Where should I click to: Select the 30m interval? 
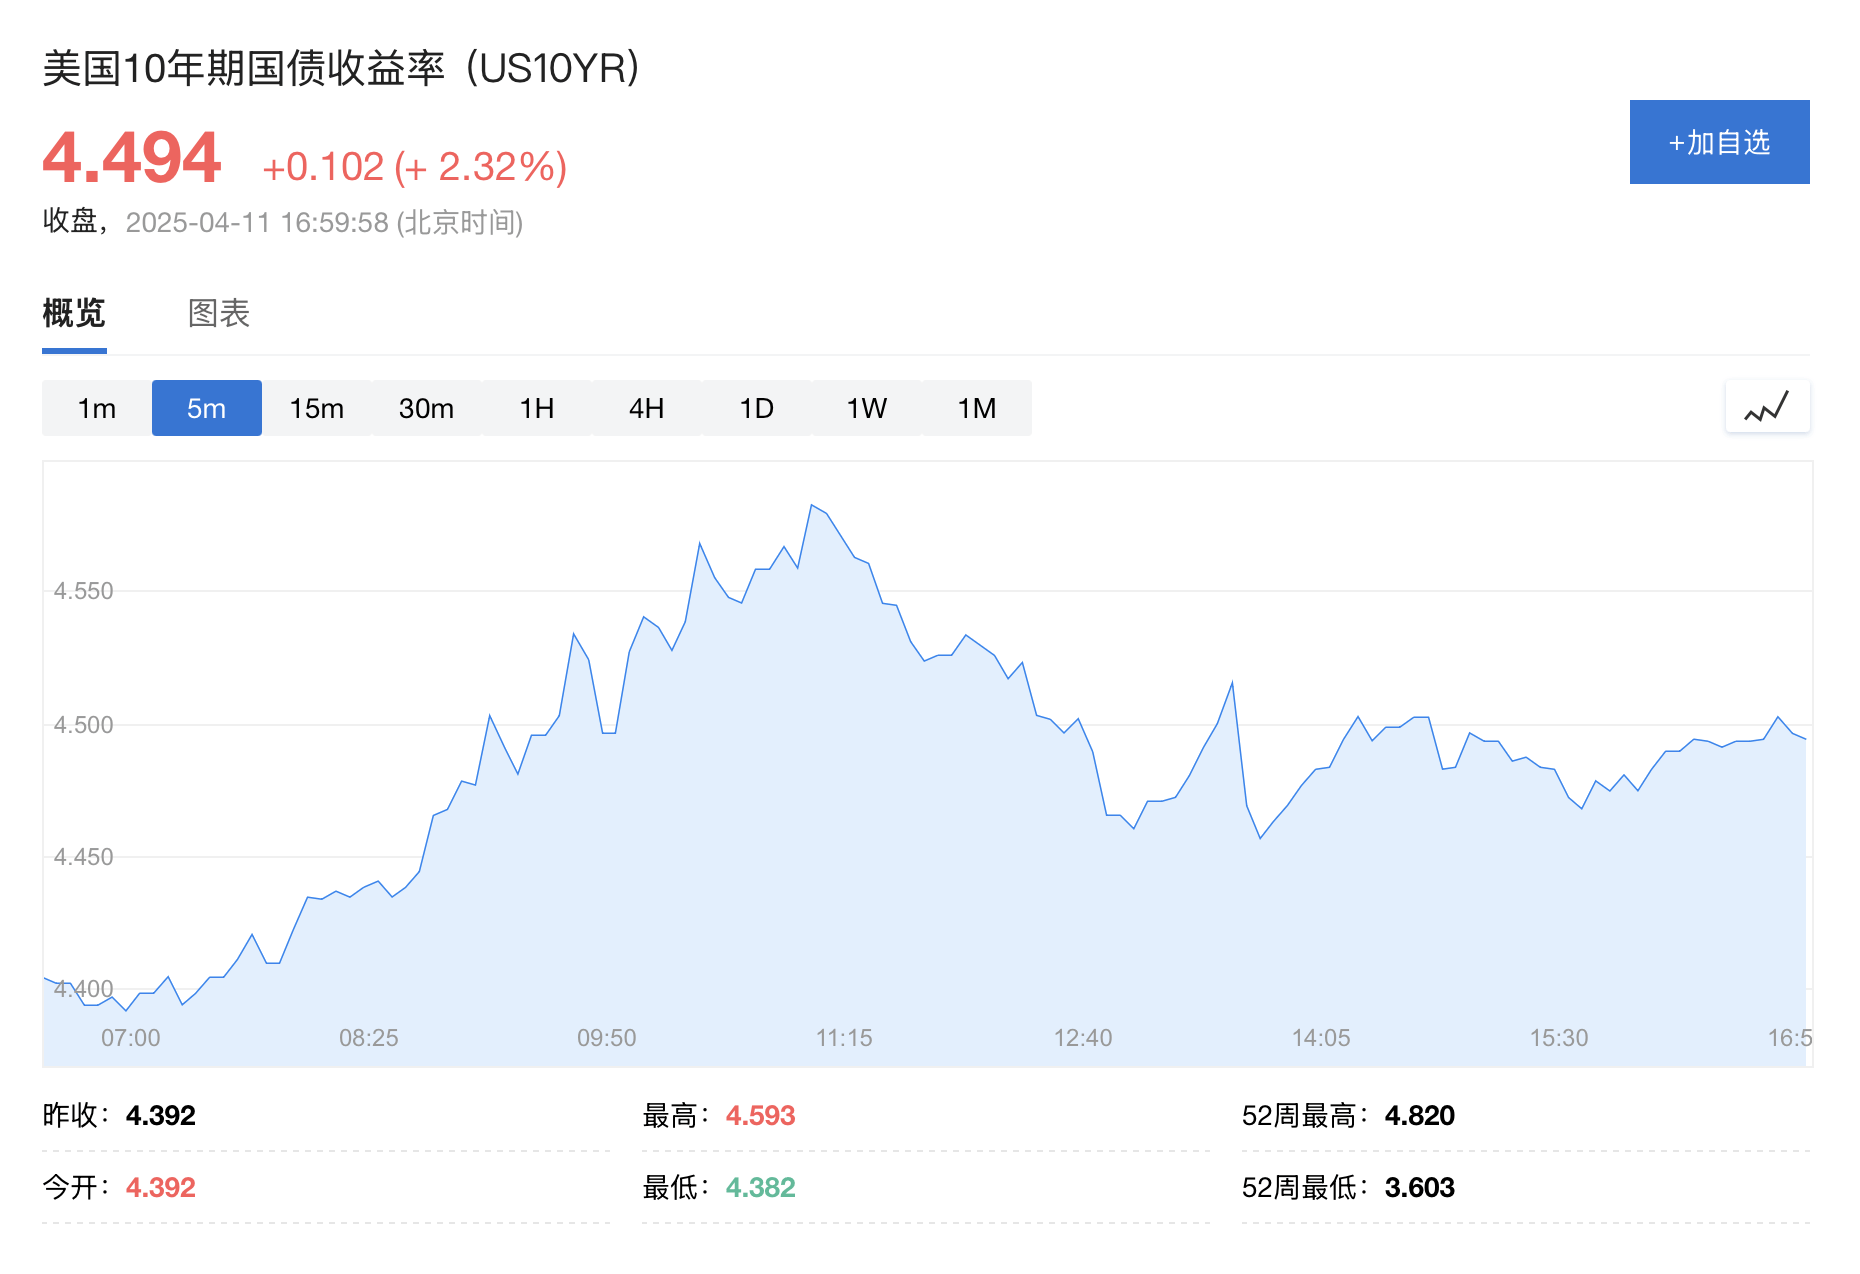[427, 407]
